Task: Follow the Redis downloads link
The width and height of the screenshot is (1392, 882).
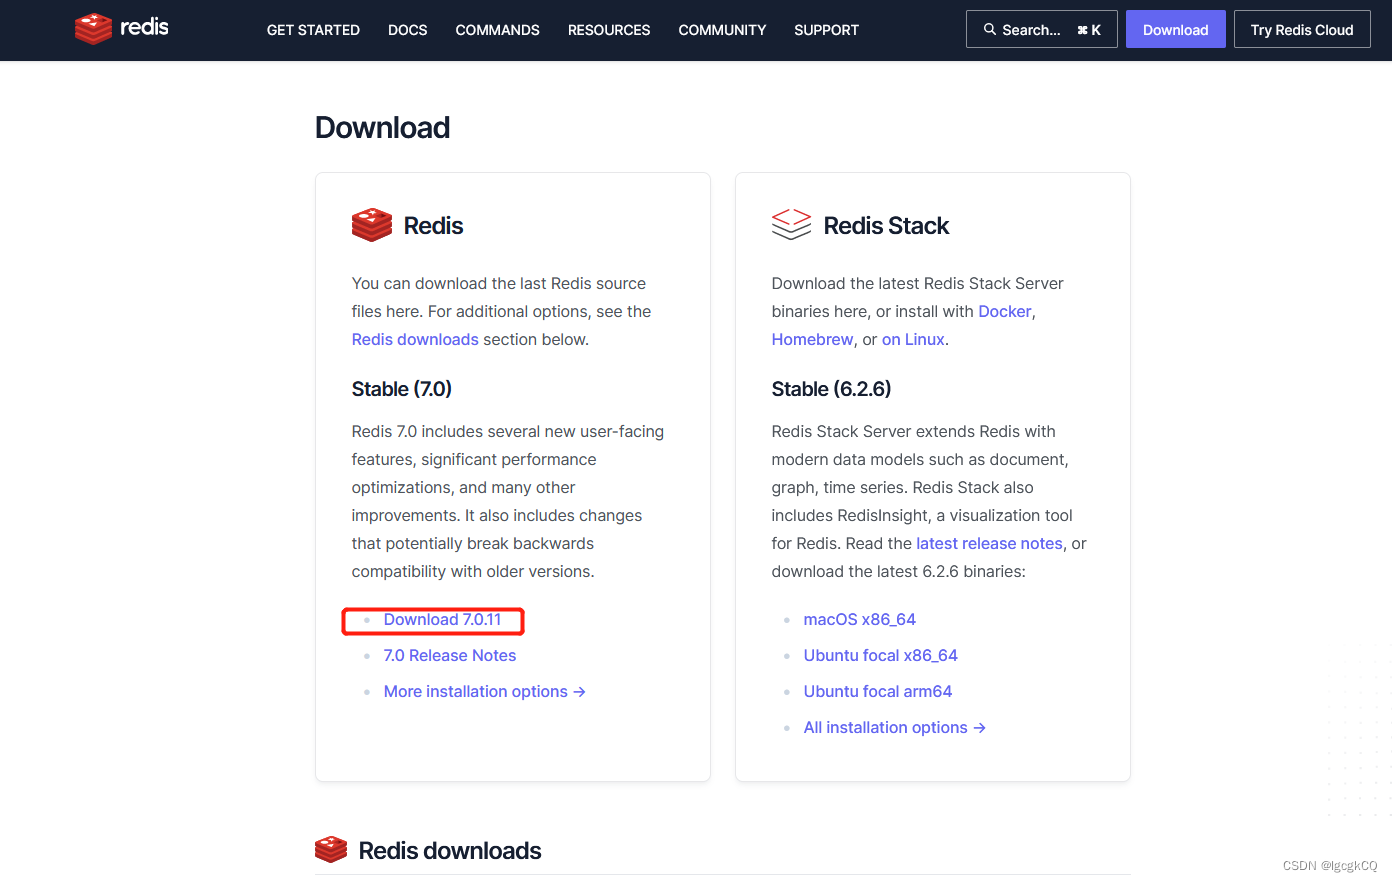Action: click(x=415, y=339)
